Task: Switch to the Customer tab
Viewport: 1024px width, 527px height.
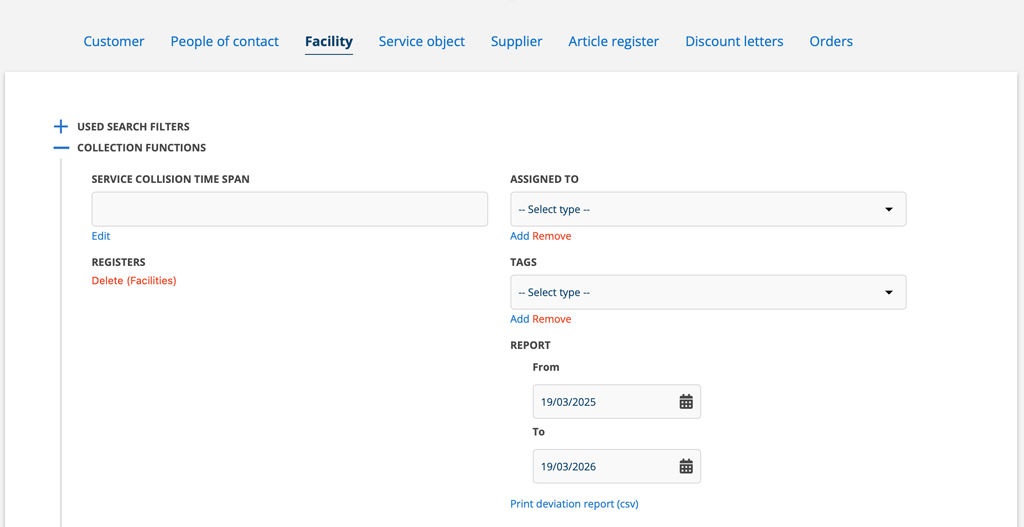Action: 114,41
